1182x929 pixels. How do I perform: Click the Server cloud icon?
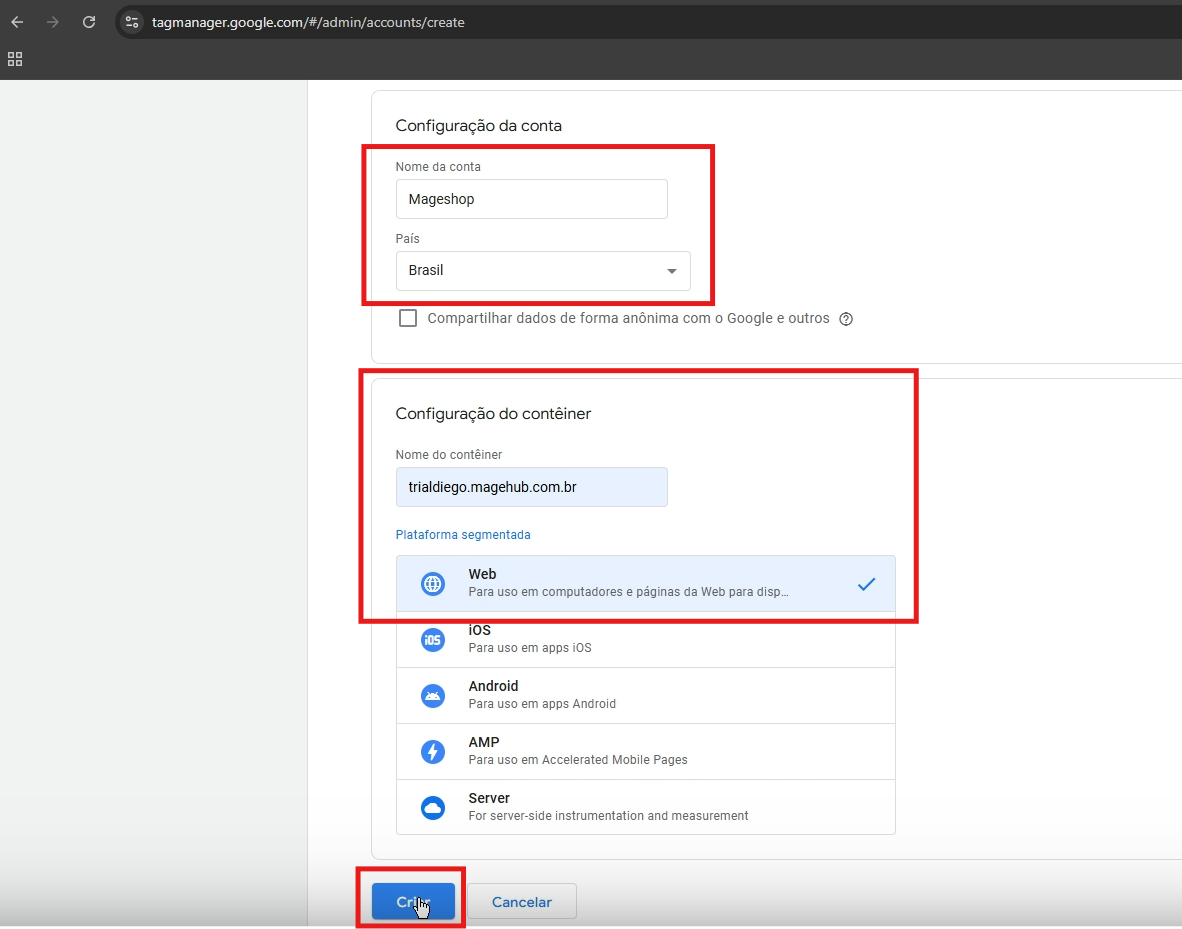433,808
